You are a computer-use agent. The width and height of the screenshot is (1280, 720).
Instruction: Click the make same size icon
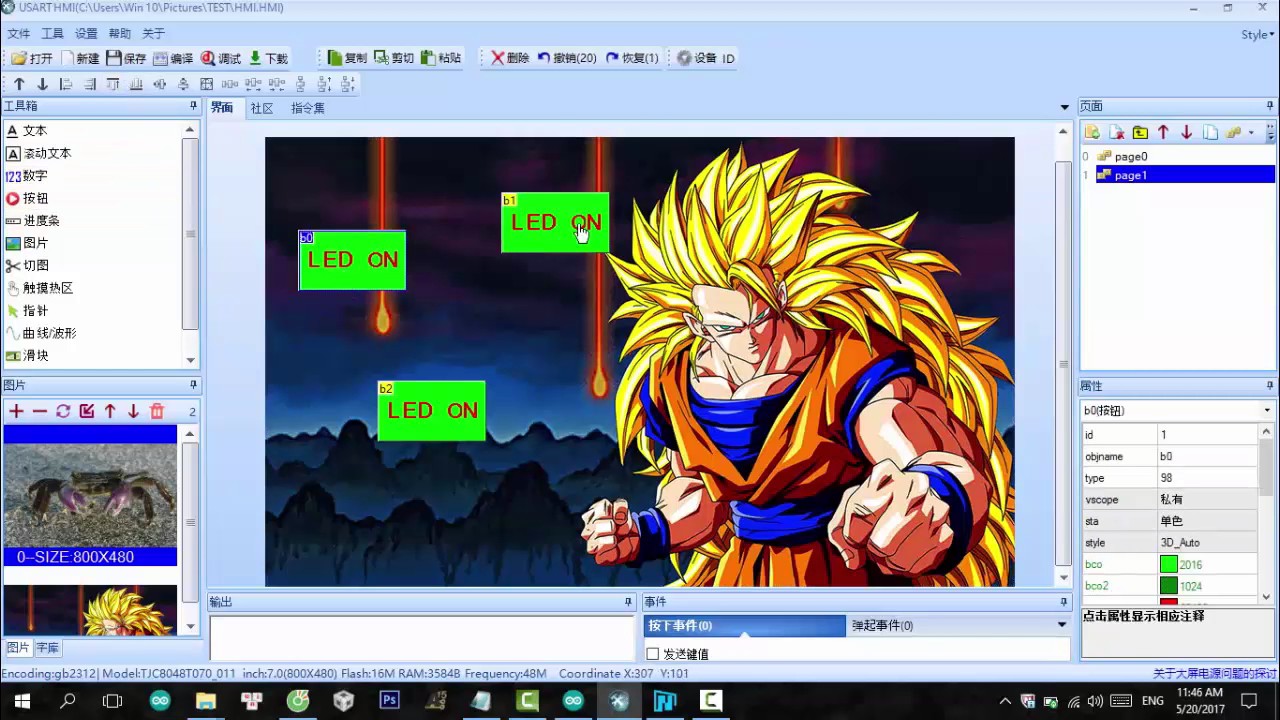(x=207, y=84)
